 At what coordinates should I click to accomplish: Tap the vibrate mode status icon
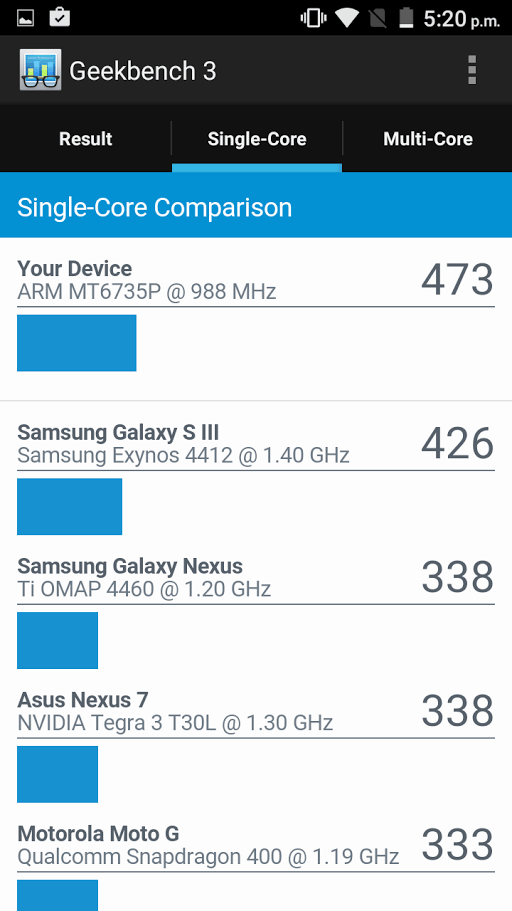tap(312, 18)
